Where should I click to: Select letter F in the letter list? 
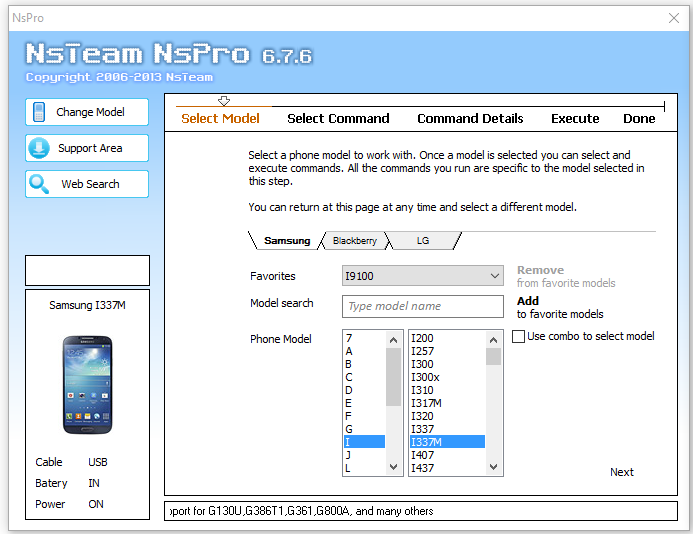pos(364,416)
